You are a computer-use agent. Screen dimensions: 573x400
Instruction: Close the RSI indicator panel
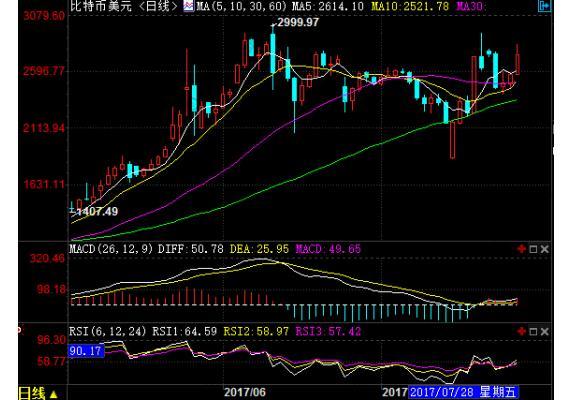coord(544,332)
